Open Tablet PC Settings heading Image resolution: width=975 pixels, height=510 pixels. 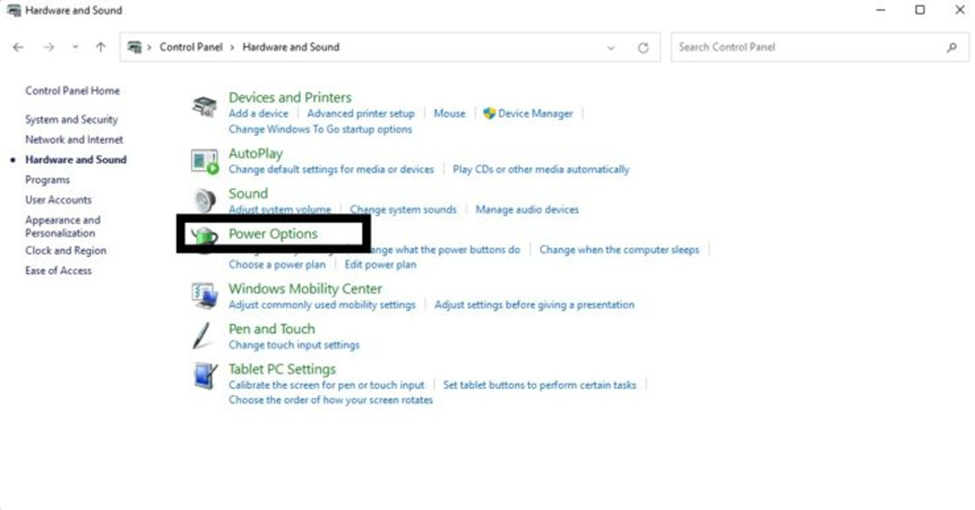point(282,369)
